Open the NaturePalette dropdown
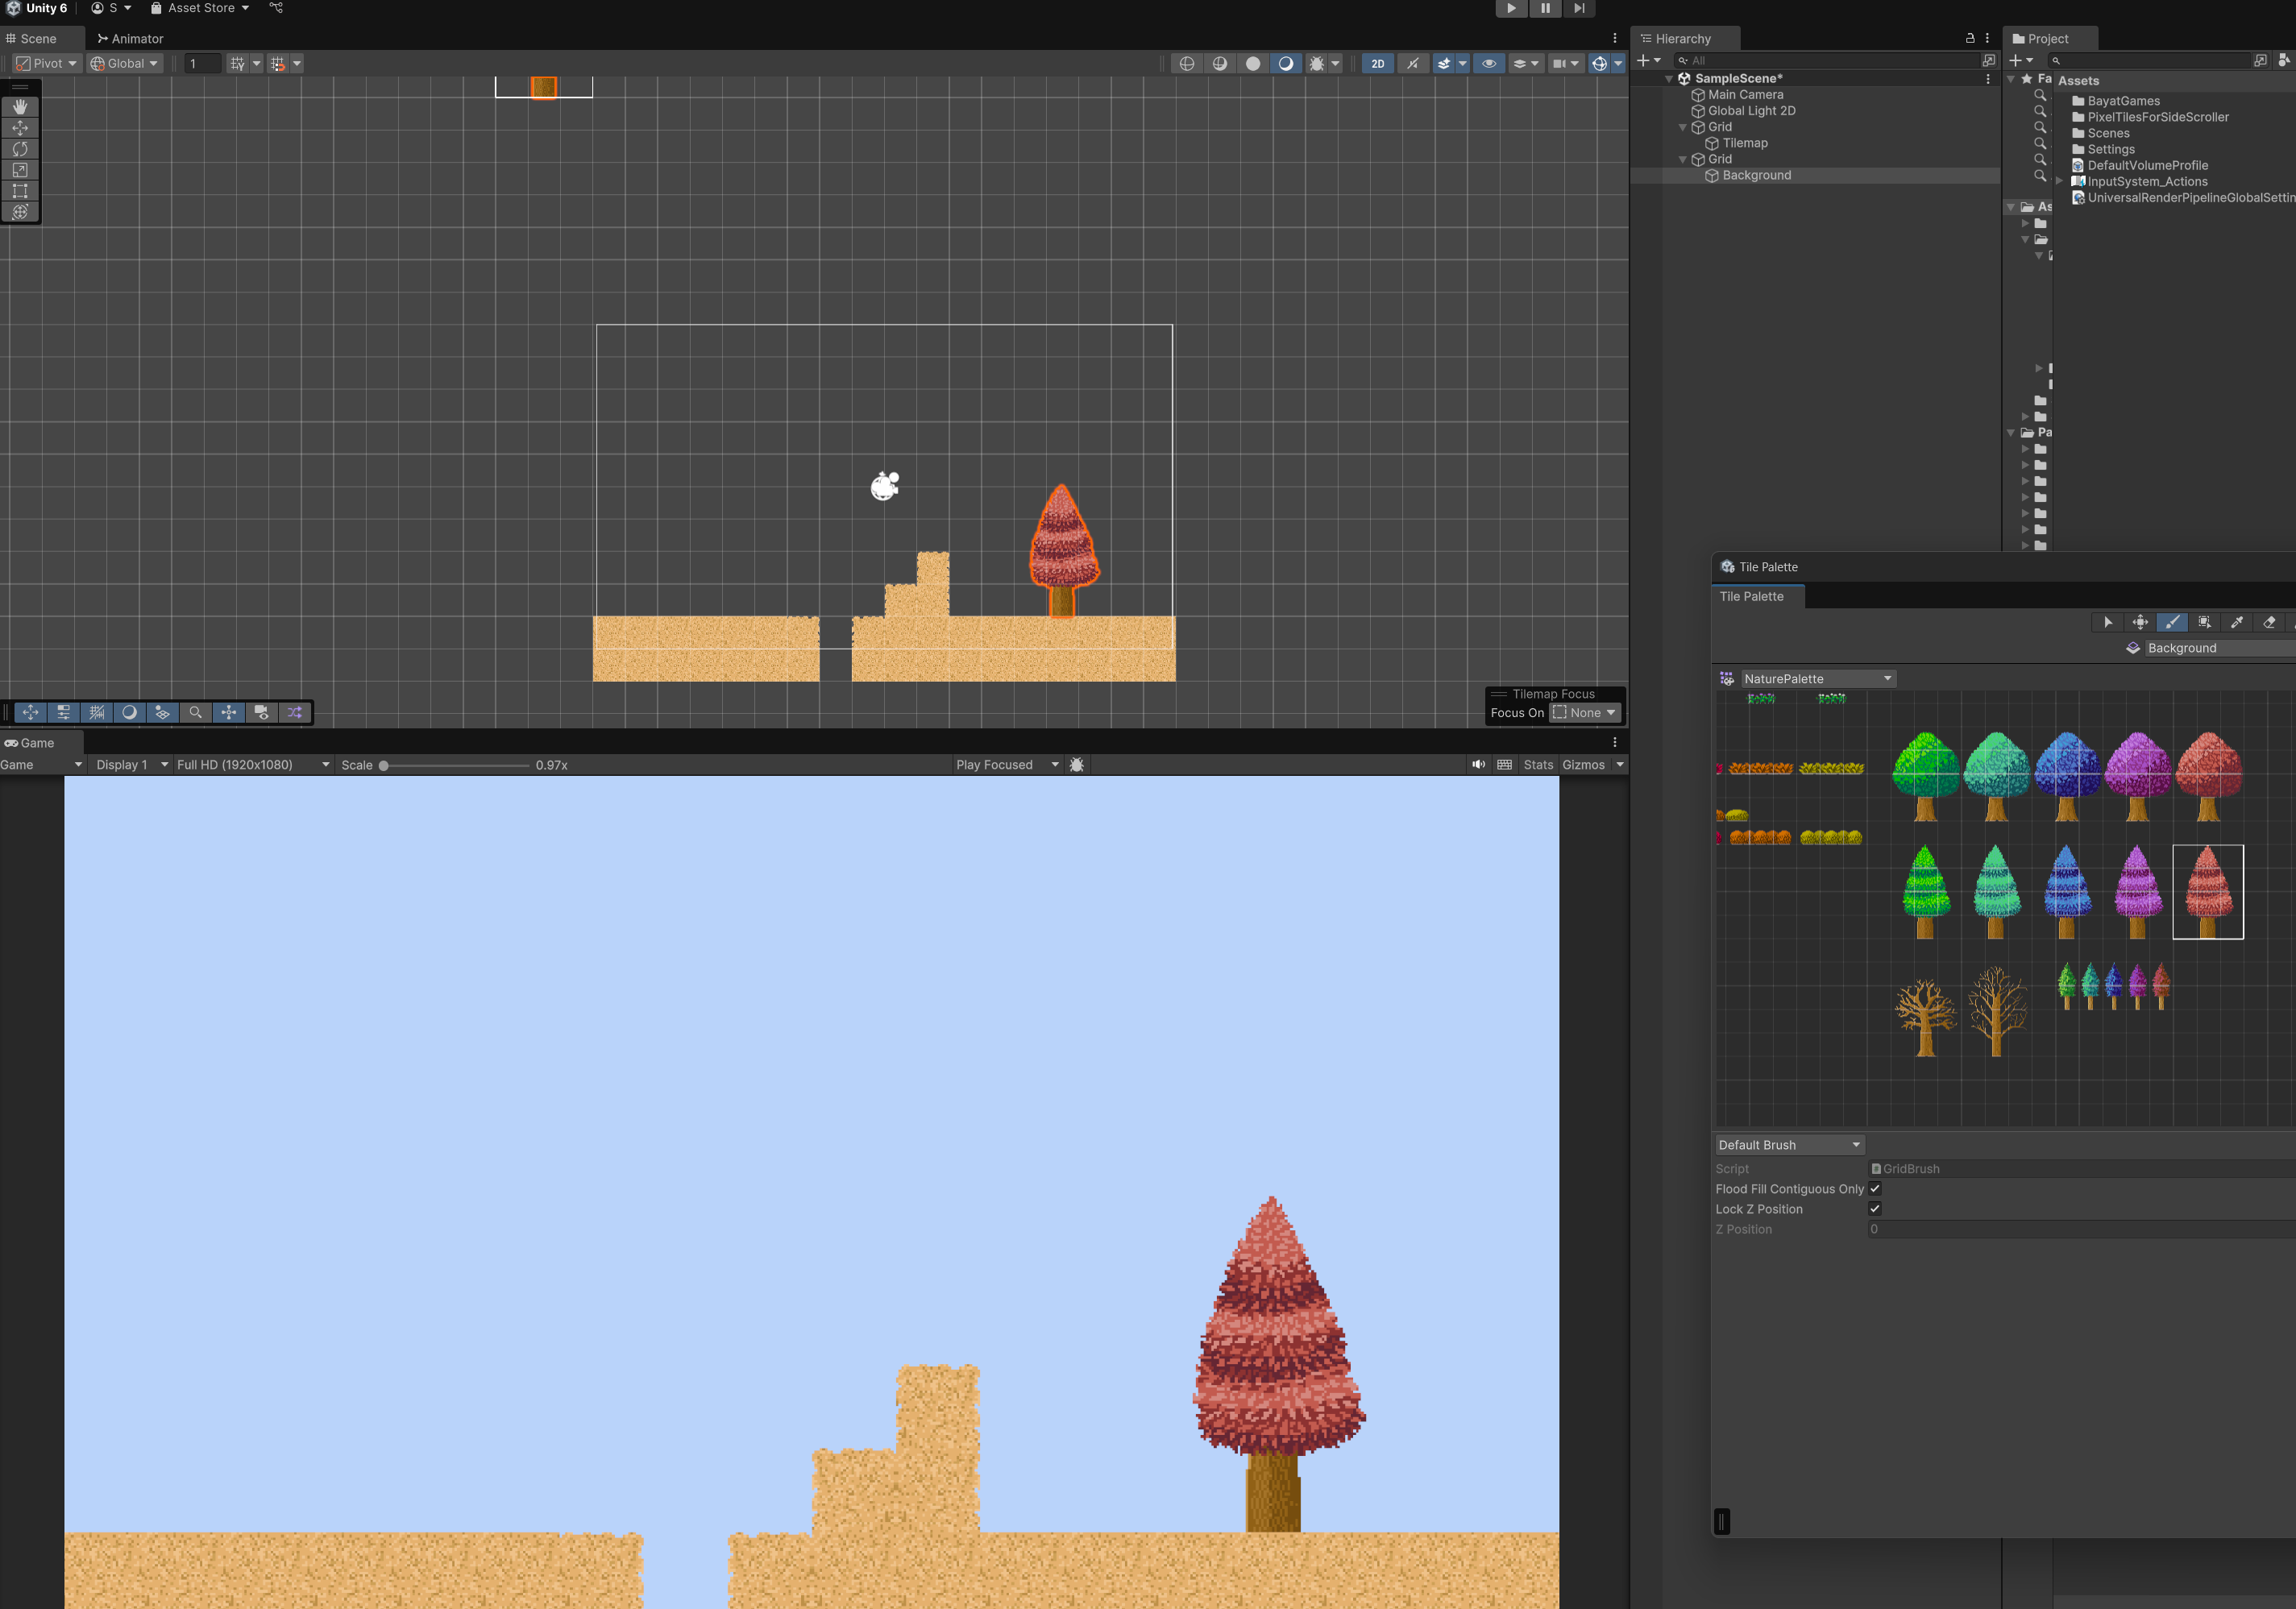This screenshot has width=2296, height=1609. click(x=1817, y=679)
